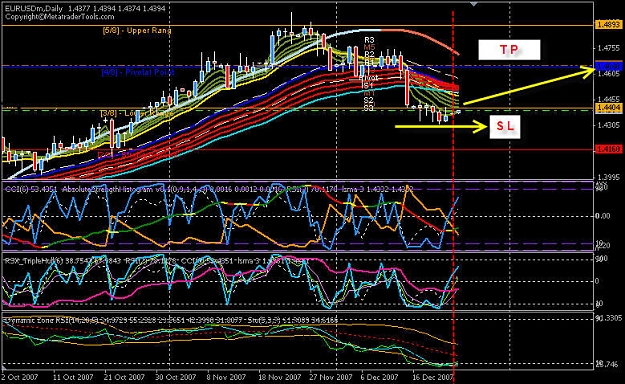Click the 1.4755 price scale value
625x384 pixels.
point(609,48)
